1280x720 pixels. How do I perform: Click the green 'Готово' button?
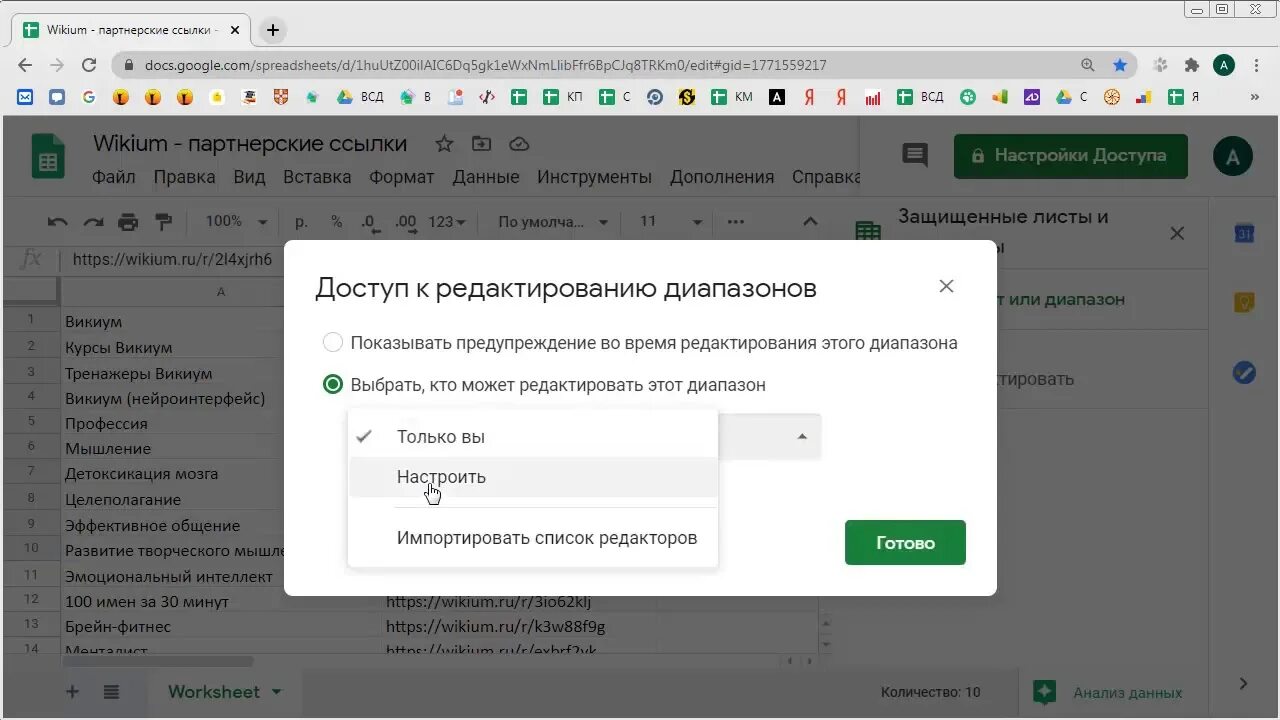pos(905,543)
